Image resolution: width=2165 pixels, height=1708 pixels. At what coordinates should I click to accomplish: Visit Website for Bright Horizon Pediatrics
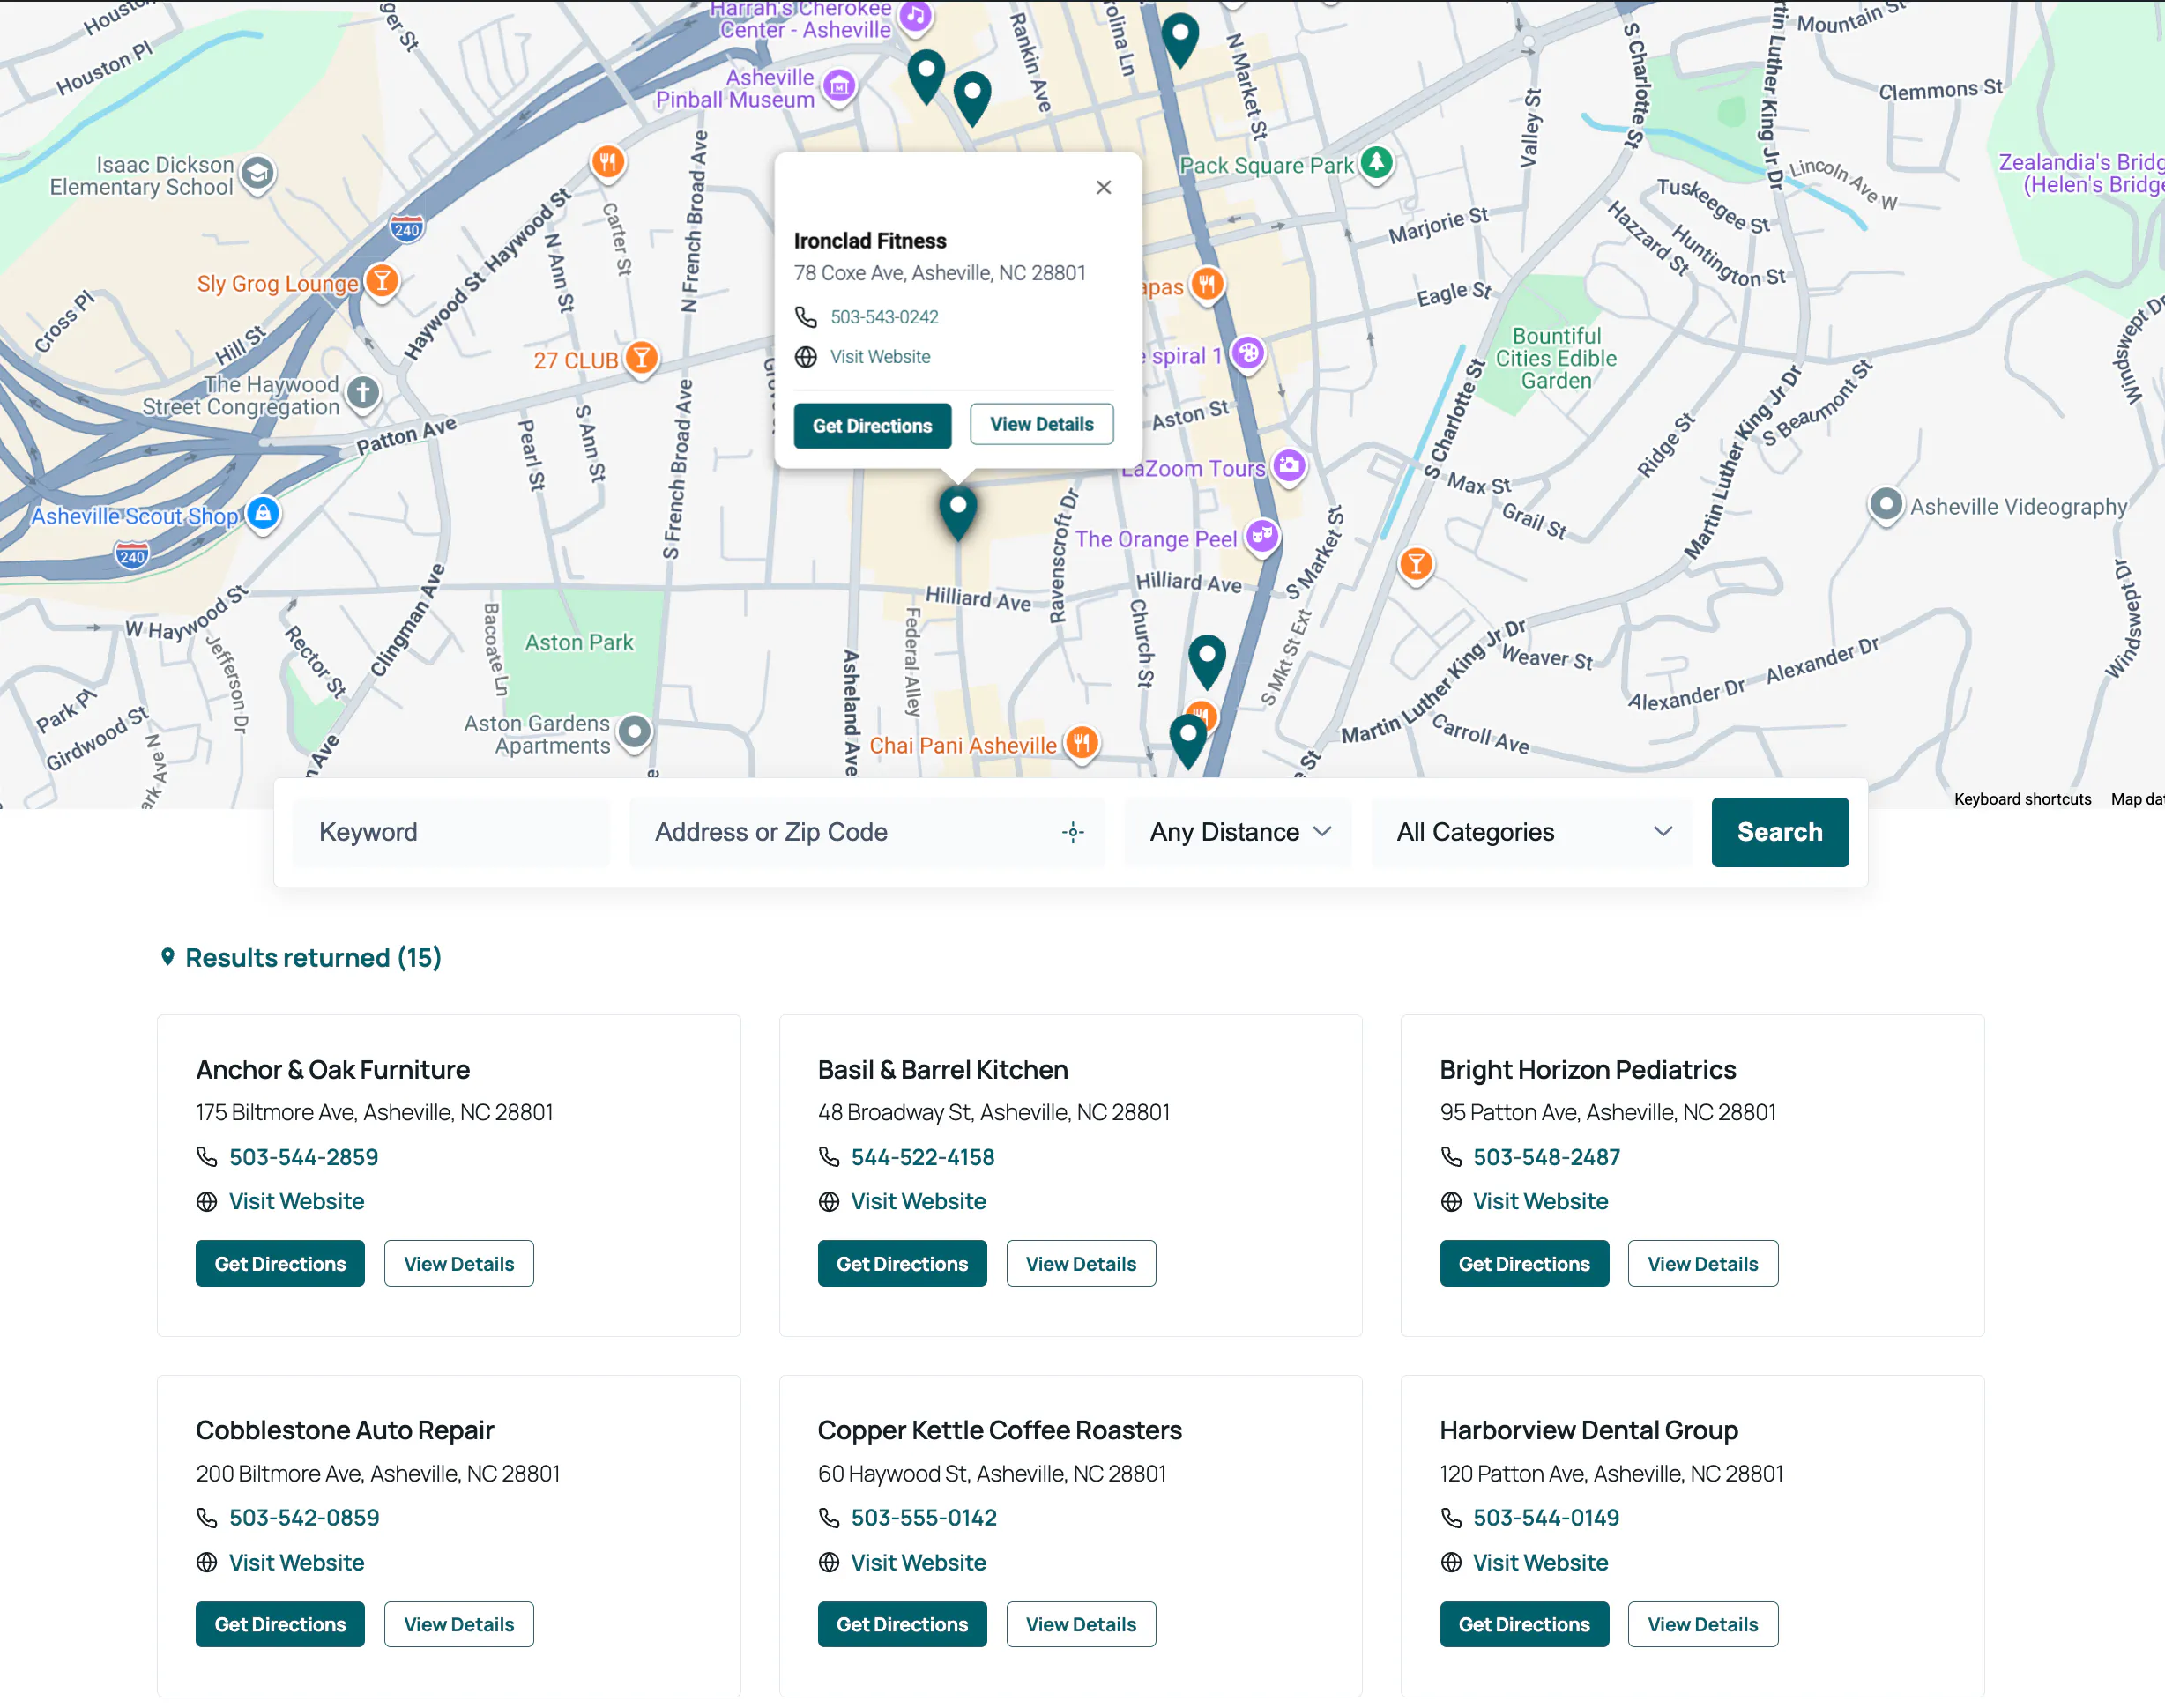pyautogui.click(x=1540, y=1202)
